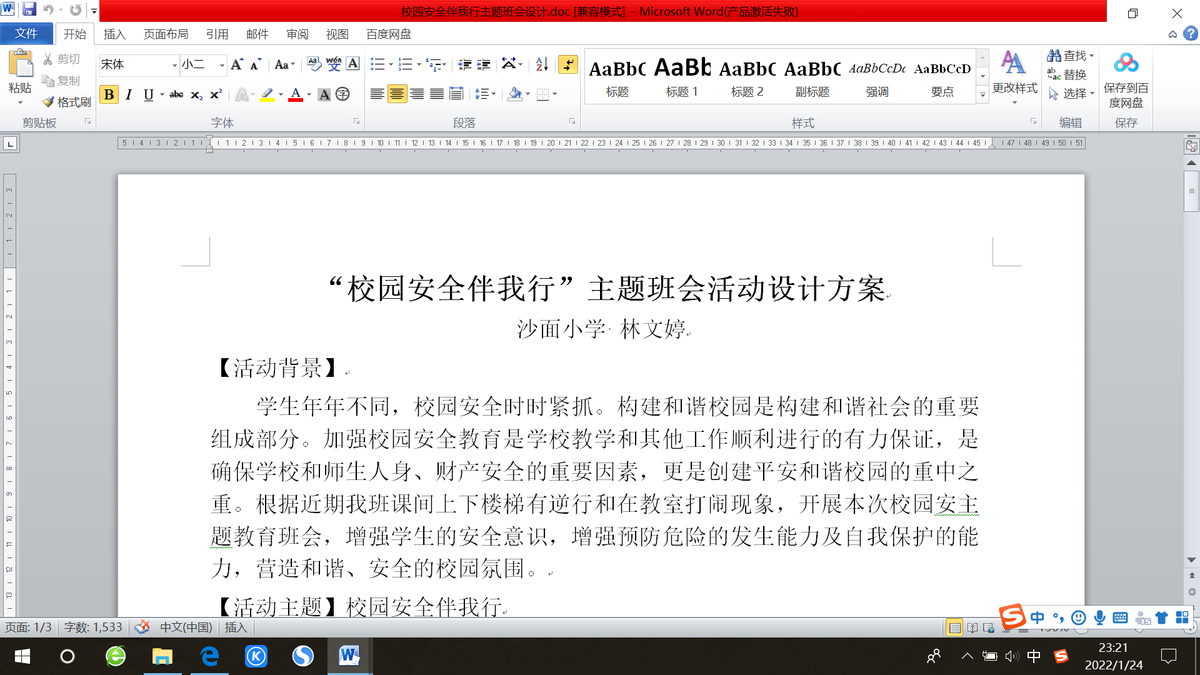Toggle Subscript formatting
Viewport: 1200px width, 675px height.
click(x=197, y=95)
